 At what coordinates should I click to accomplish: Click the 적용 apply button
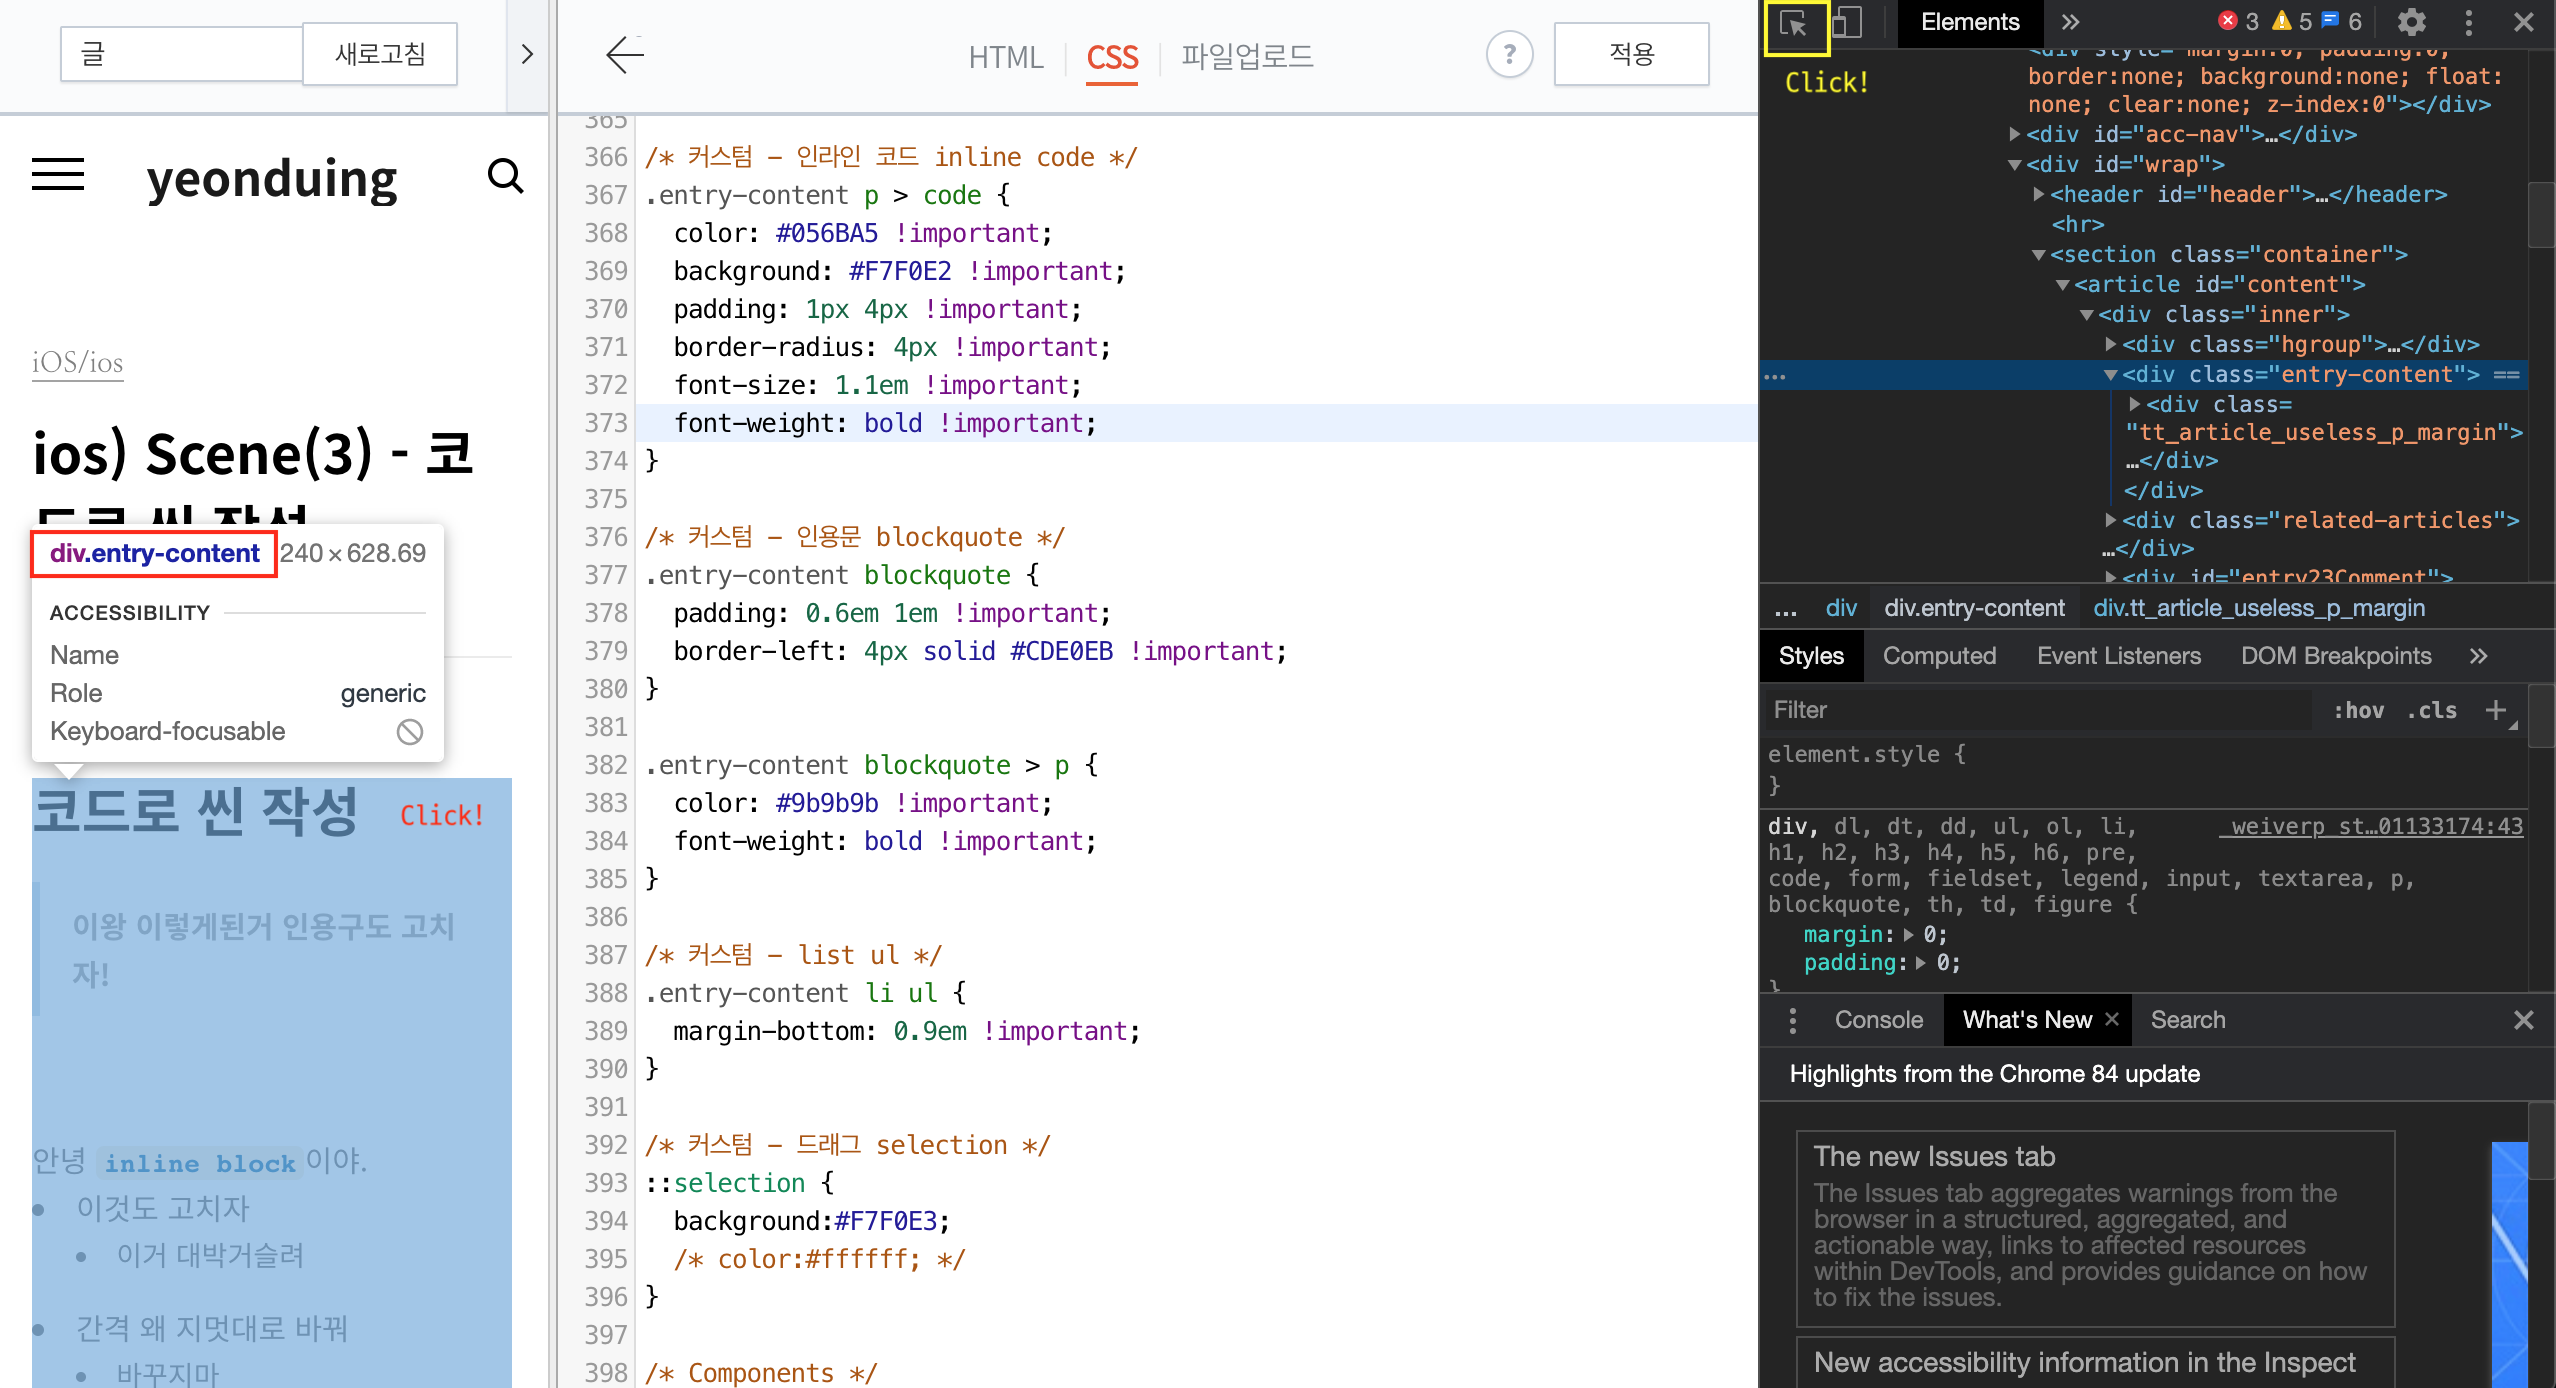click(x=1631, y=55)
